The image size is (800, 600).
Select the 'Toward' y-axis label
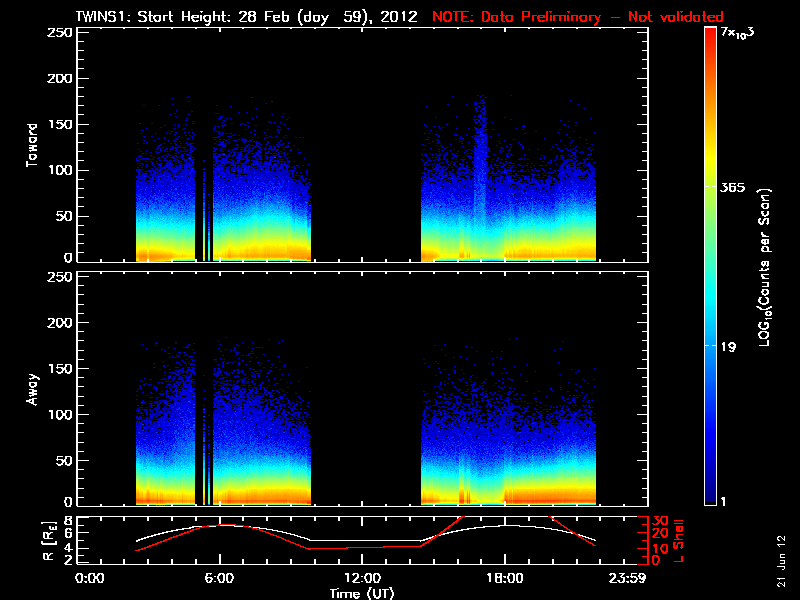(x=32, y=145)
